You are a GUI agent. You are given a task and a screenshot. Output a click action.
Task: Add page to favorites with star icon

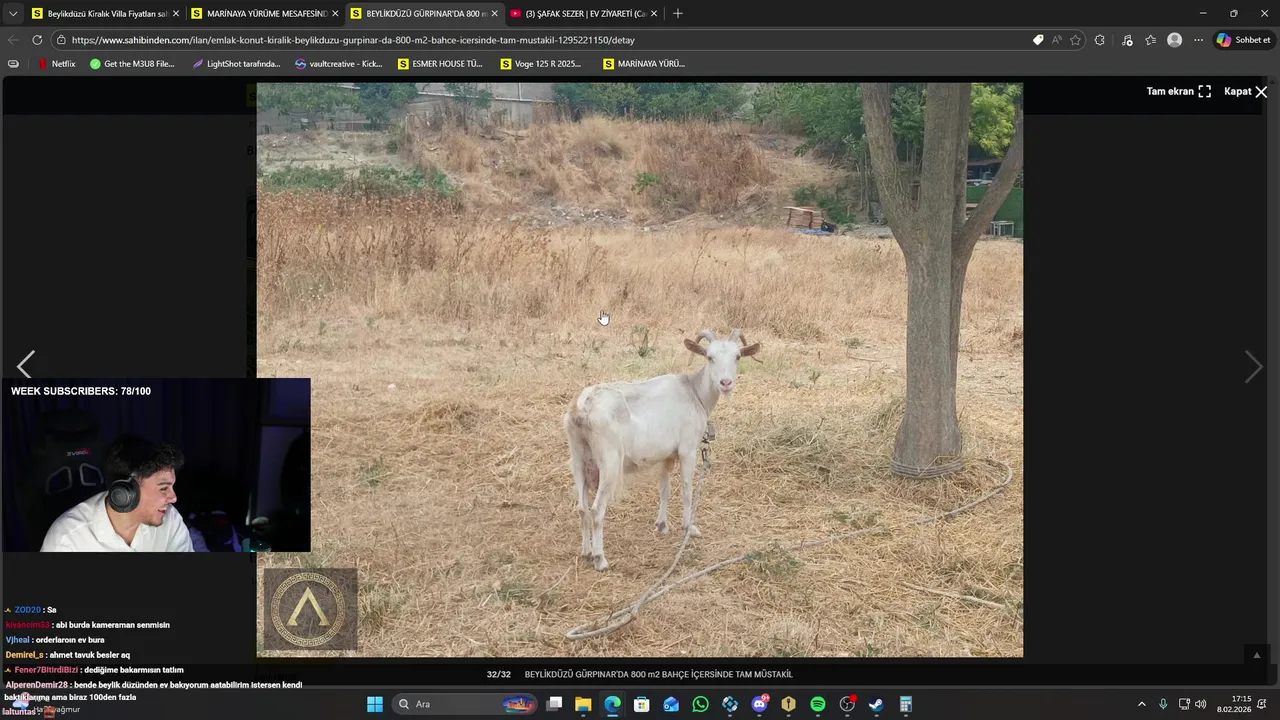click(1076, 40)
